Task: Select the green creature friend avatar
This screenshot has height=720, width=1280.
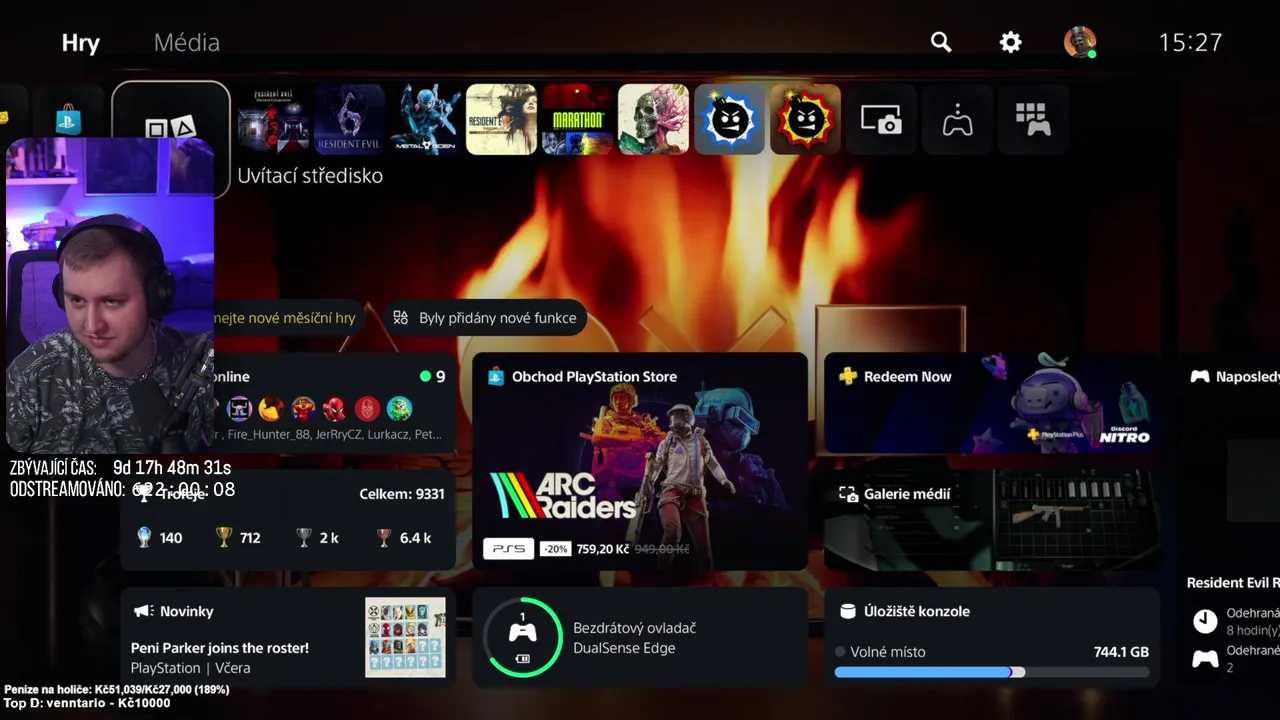Action: pyautogui.click(x=399, y=408)
